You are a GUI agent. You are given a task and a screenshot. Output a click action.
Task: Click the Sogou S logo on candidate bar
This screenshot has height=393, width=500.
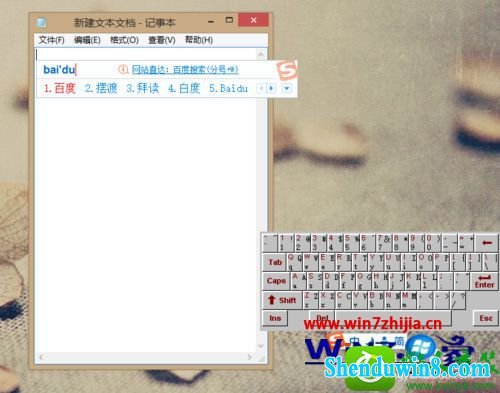(287, 70)
